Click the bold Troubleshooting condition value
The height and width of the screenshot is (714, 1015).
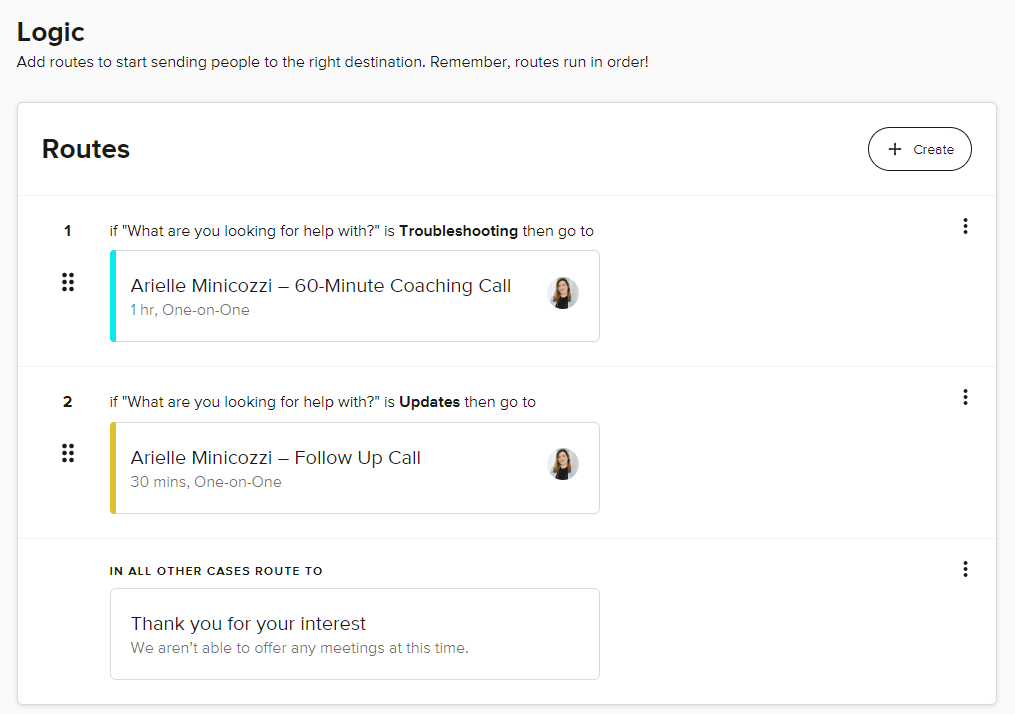pyautogui.click(x=458, y=231)
